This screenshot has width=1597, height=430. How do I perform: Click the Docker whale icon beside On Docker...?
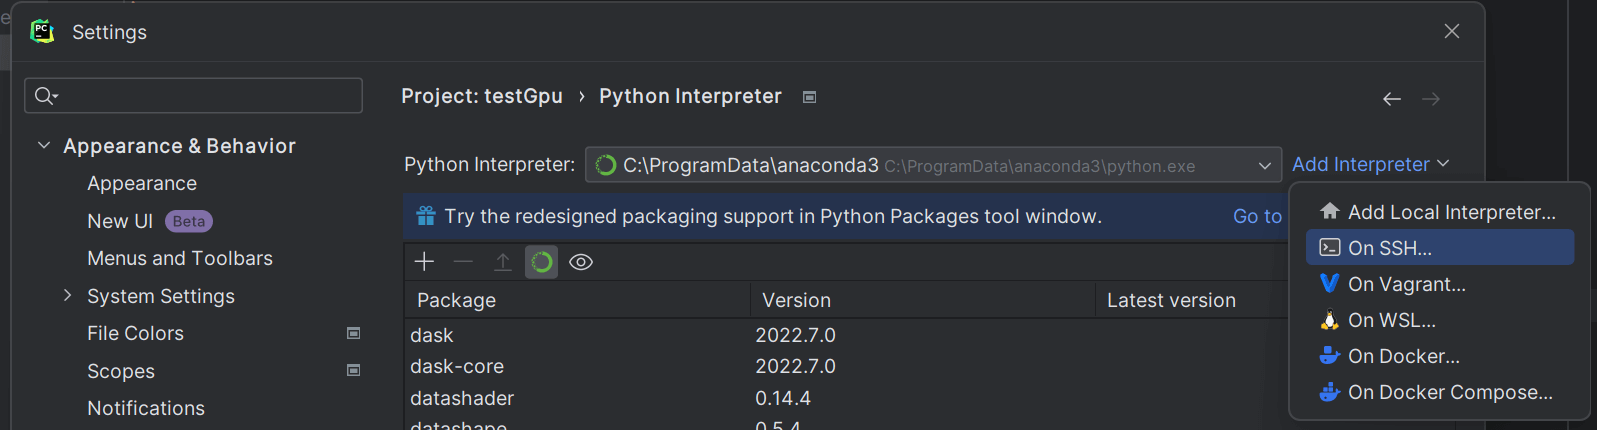[1329, 355]
